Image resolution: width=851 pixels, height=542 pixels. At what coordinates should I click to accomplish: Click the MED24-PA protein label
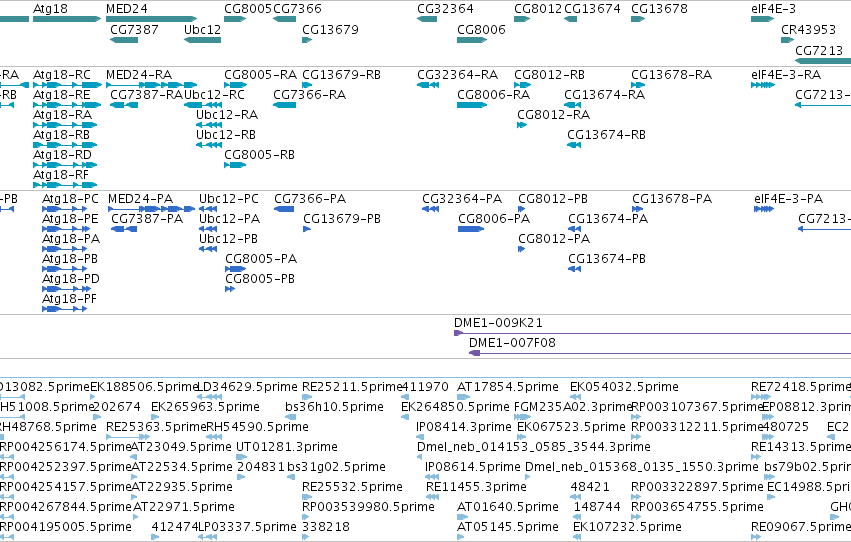141,199
